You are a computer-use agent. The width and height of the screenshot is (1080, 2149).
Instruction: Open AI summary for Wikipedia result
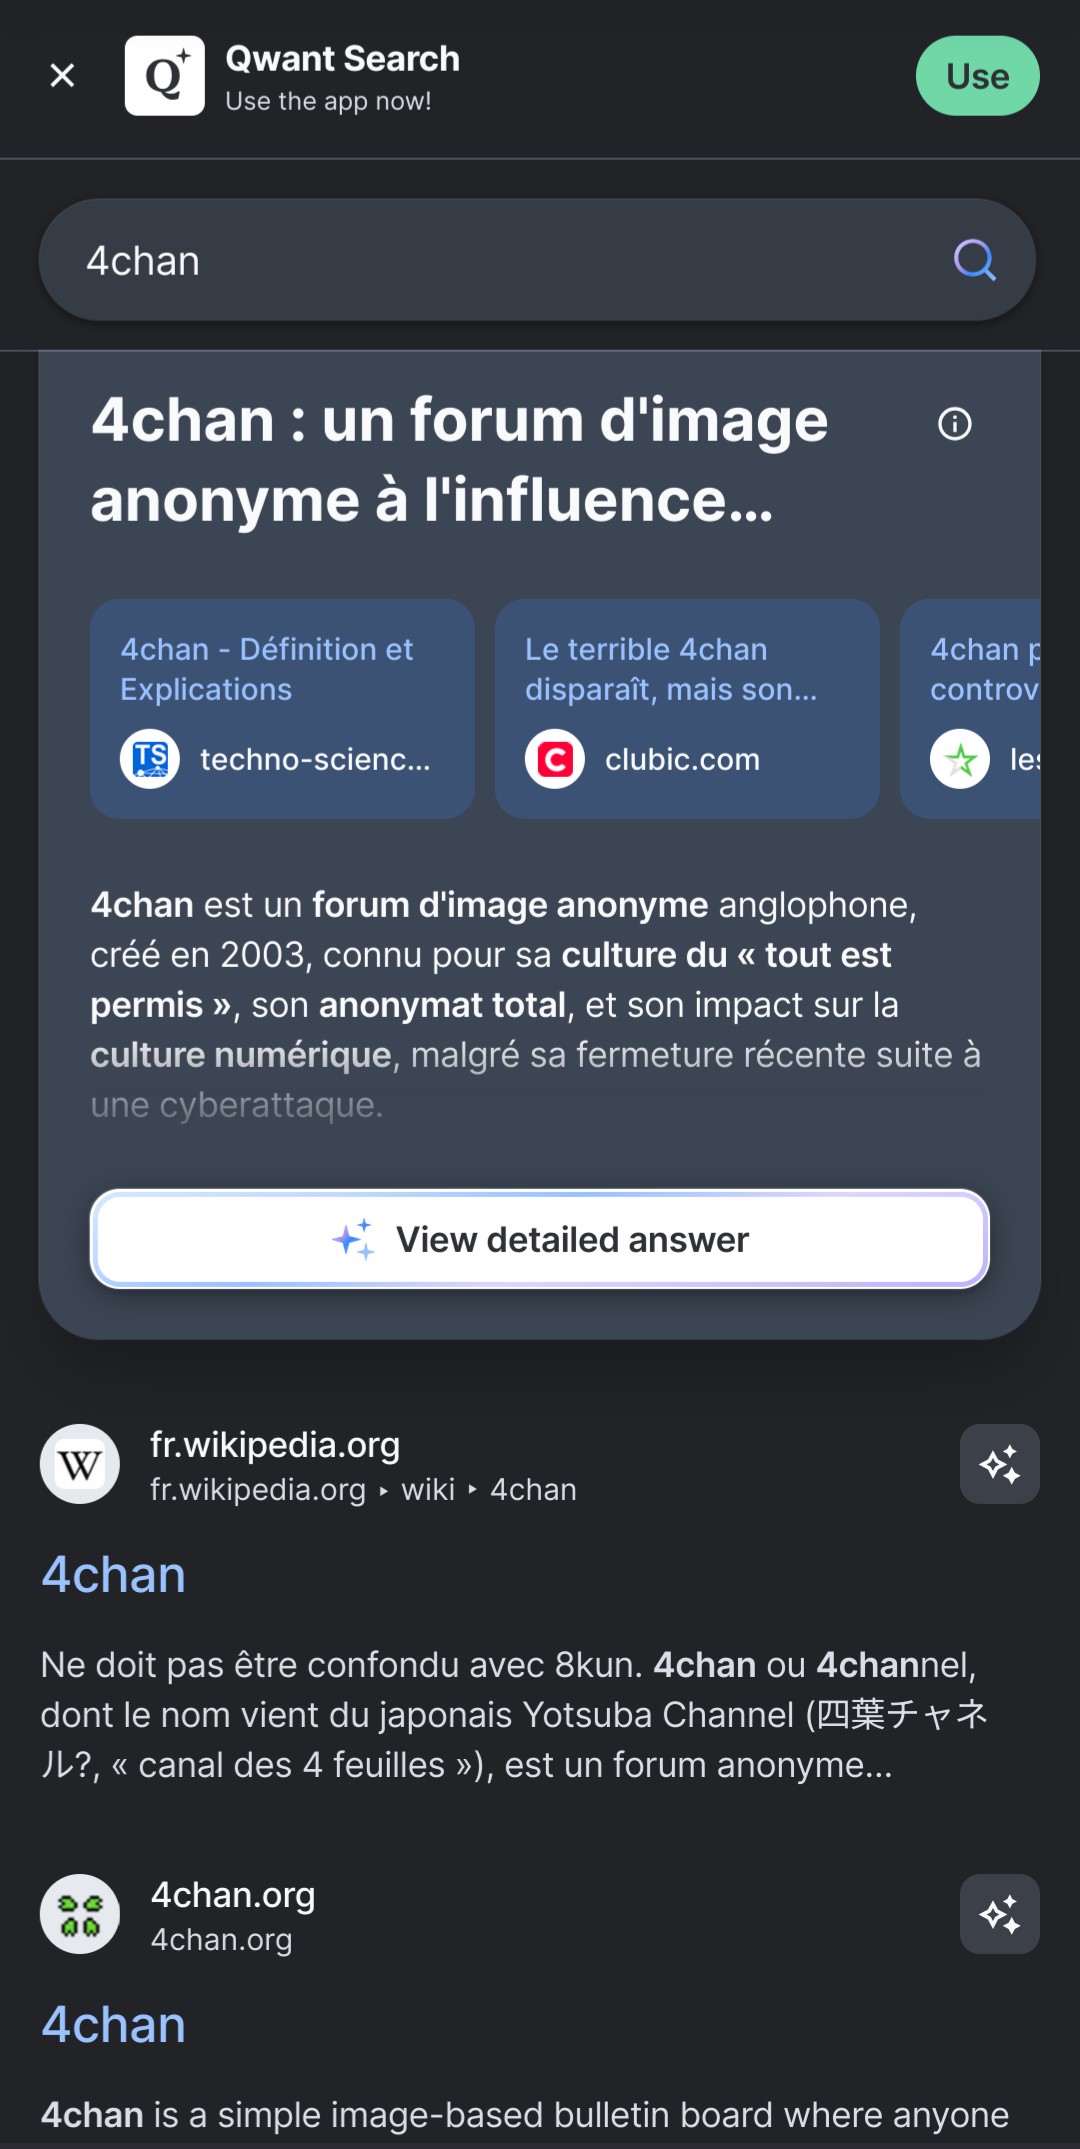[x=1000, y=1464]
